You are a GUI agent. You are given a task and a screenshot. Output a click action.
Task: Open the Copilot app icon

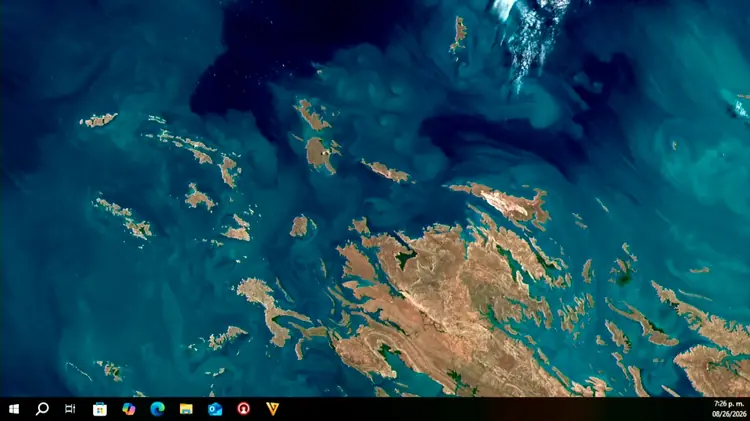pyautogui.click(x=129, y=409)
